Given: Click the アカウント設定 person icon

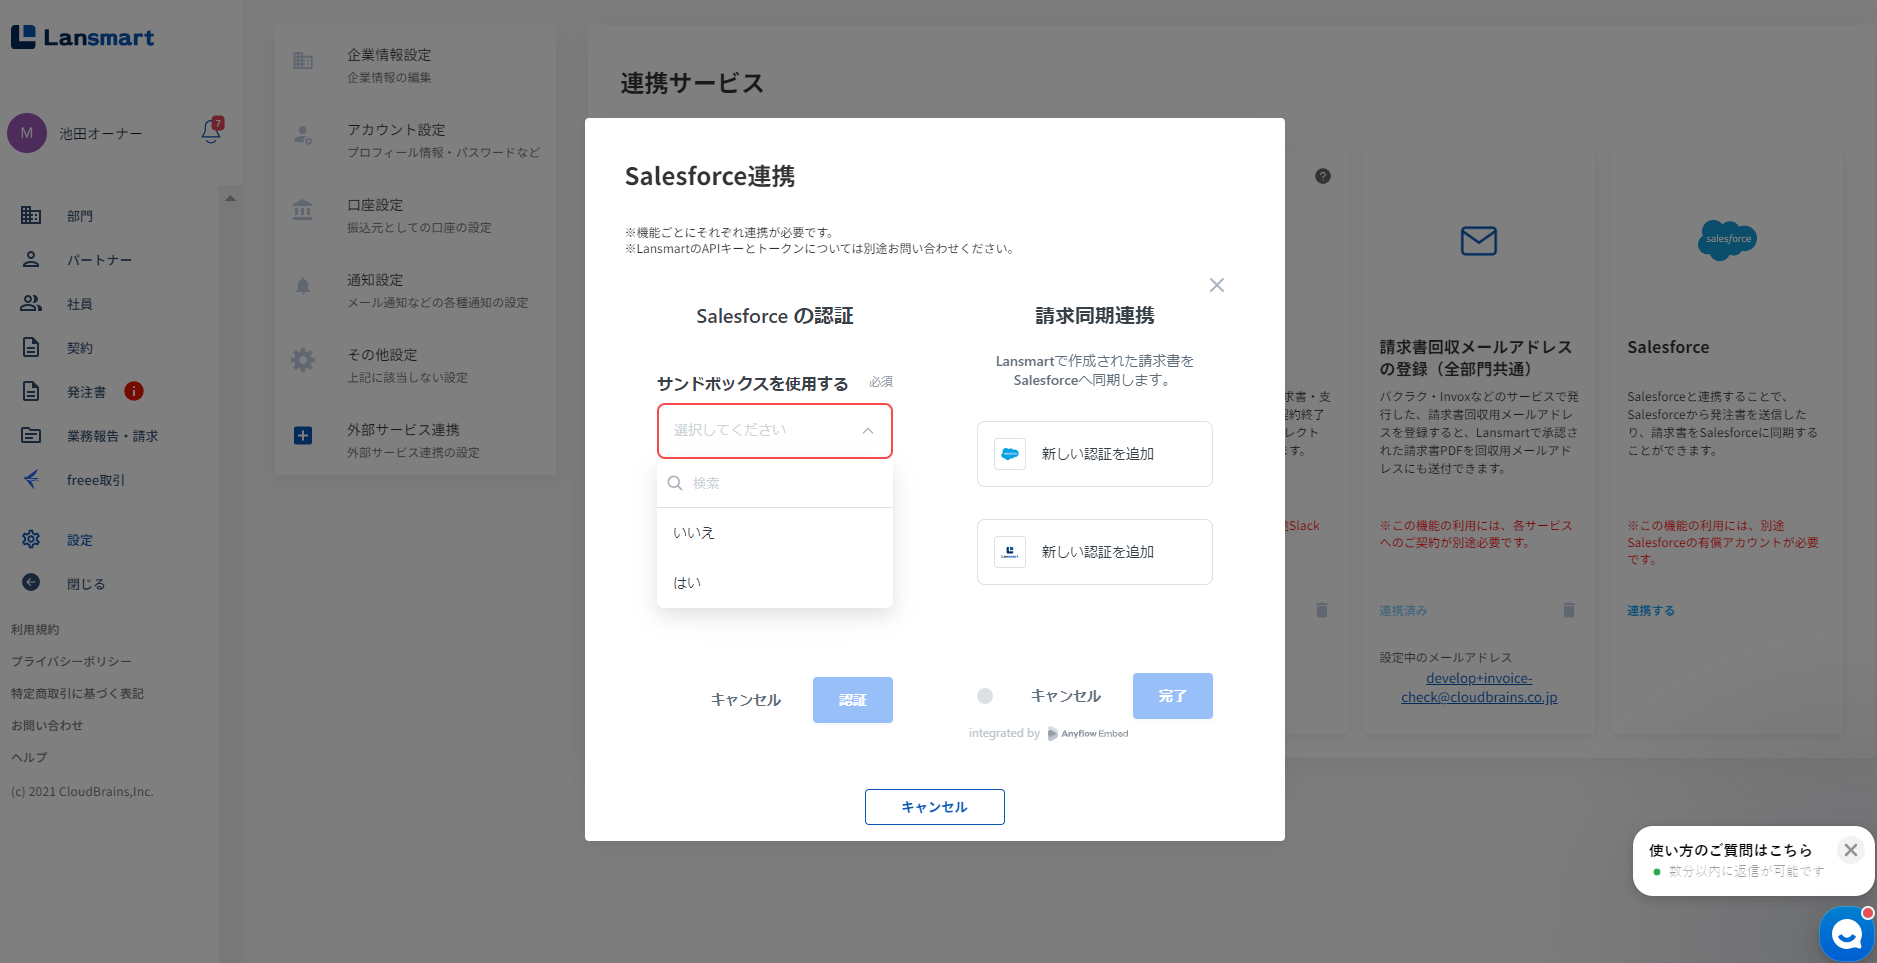Looking at the screenshot, I should pyautogui.click(x=303, y=135).
